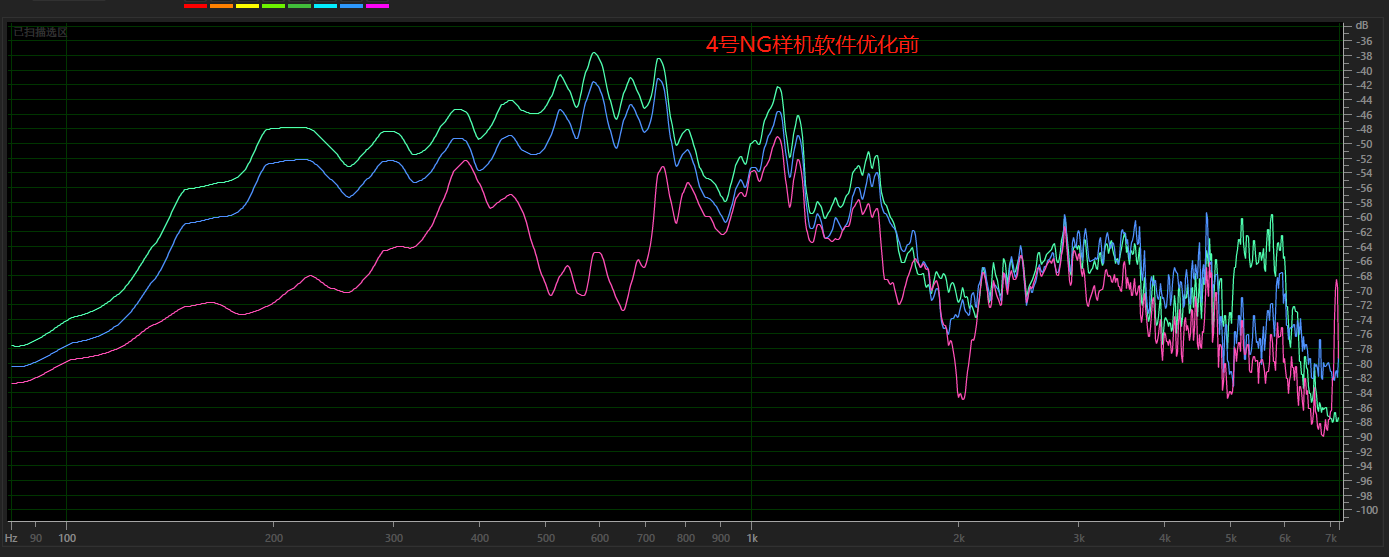
Task: Click the 200 frequency axis label
Action: [273, 538]
